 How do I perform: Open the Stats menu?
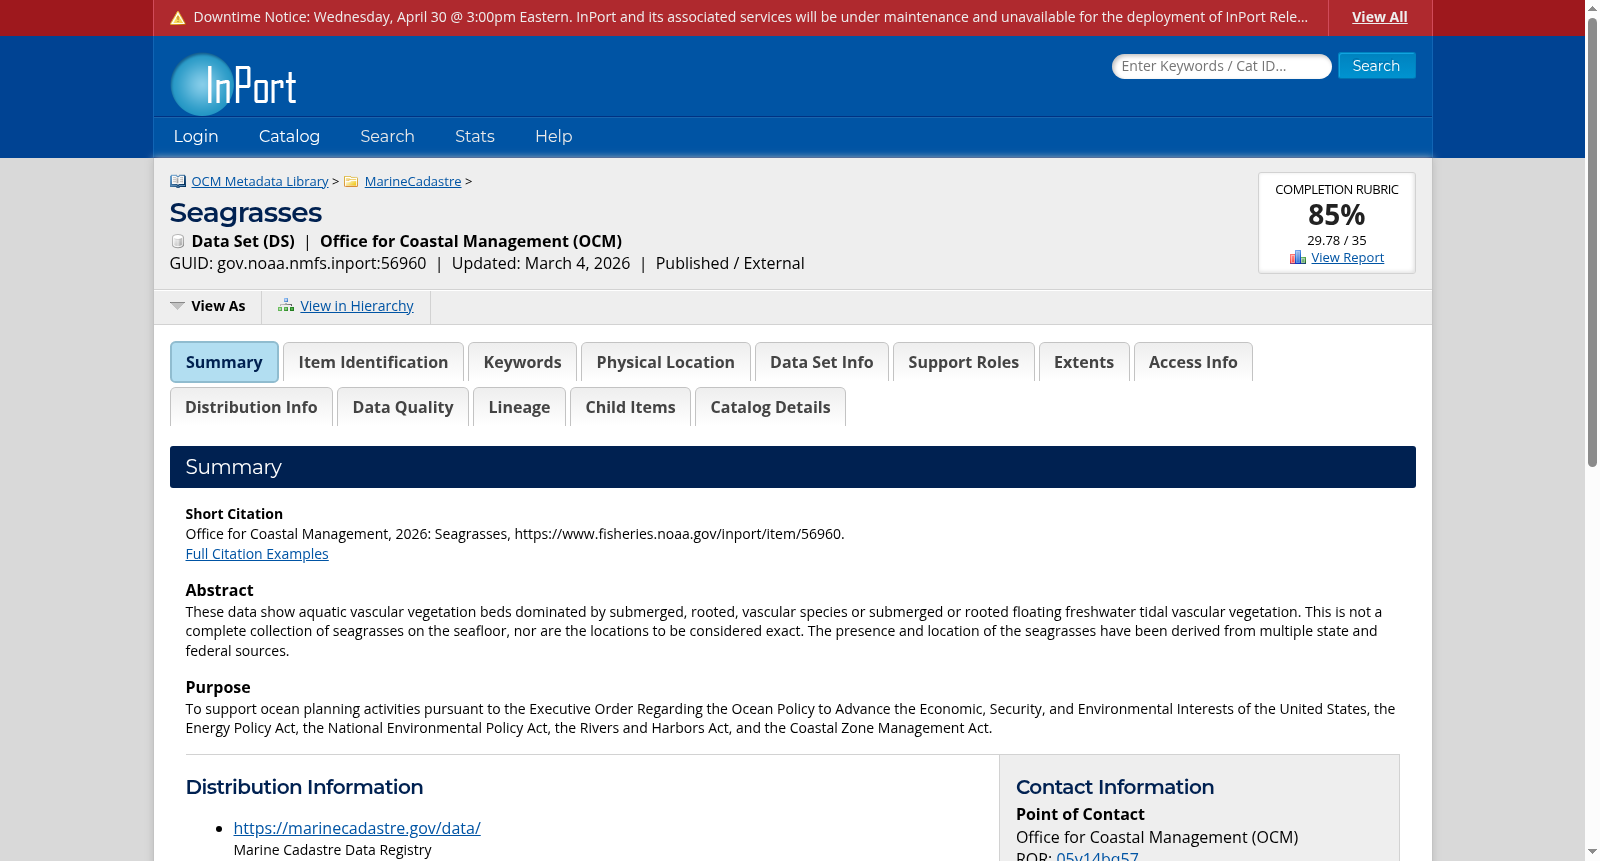[475, 136]
